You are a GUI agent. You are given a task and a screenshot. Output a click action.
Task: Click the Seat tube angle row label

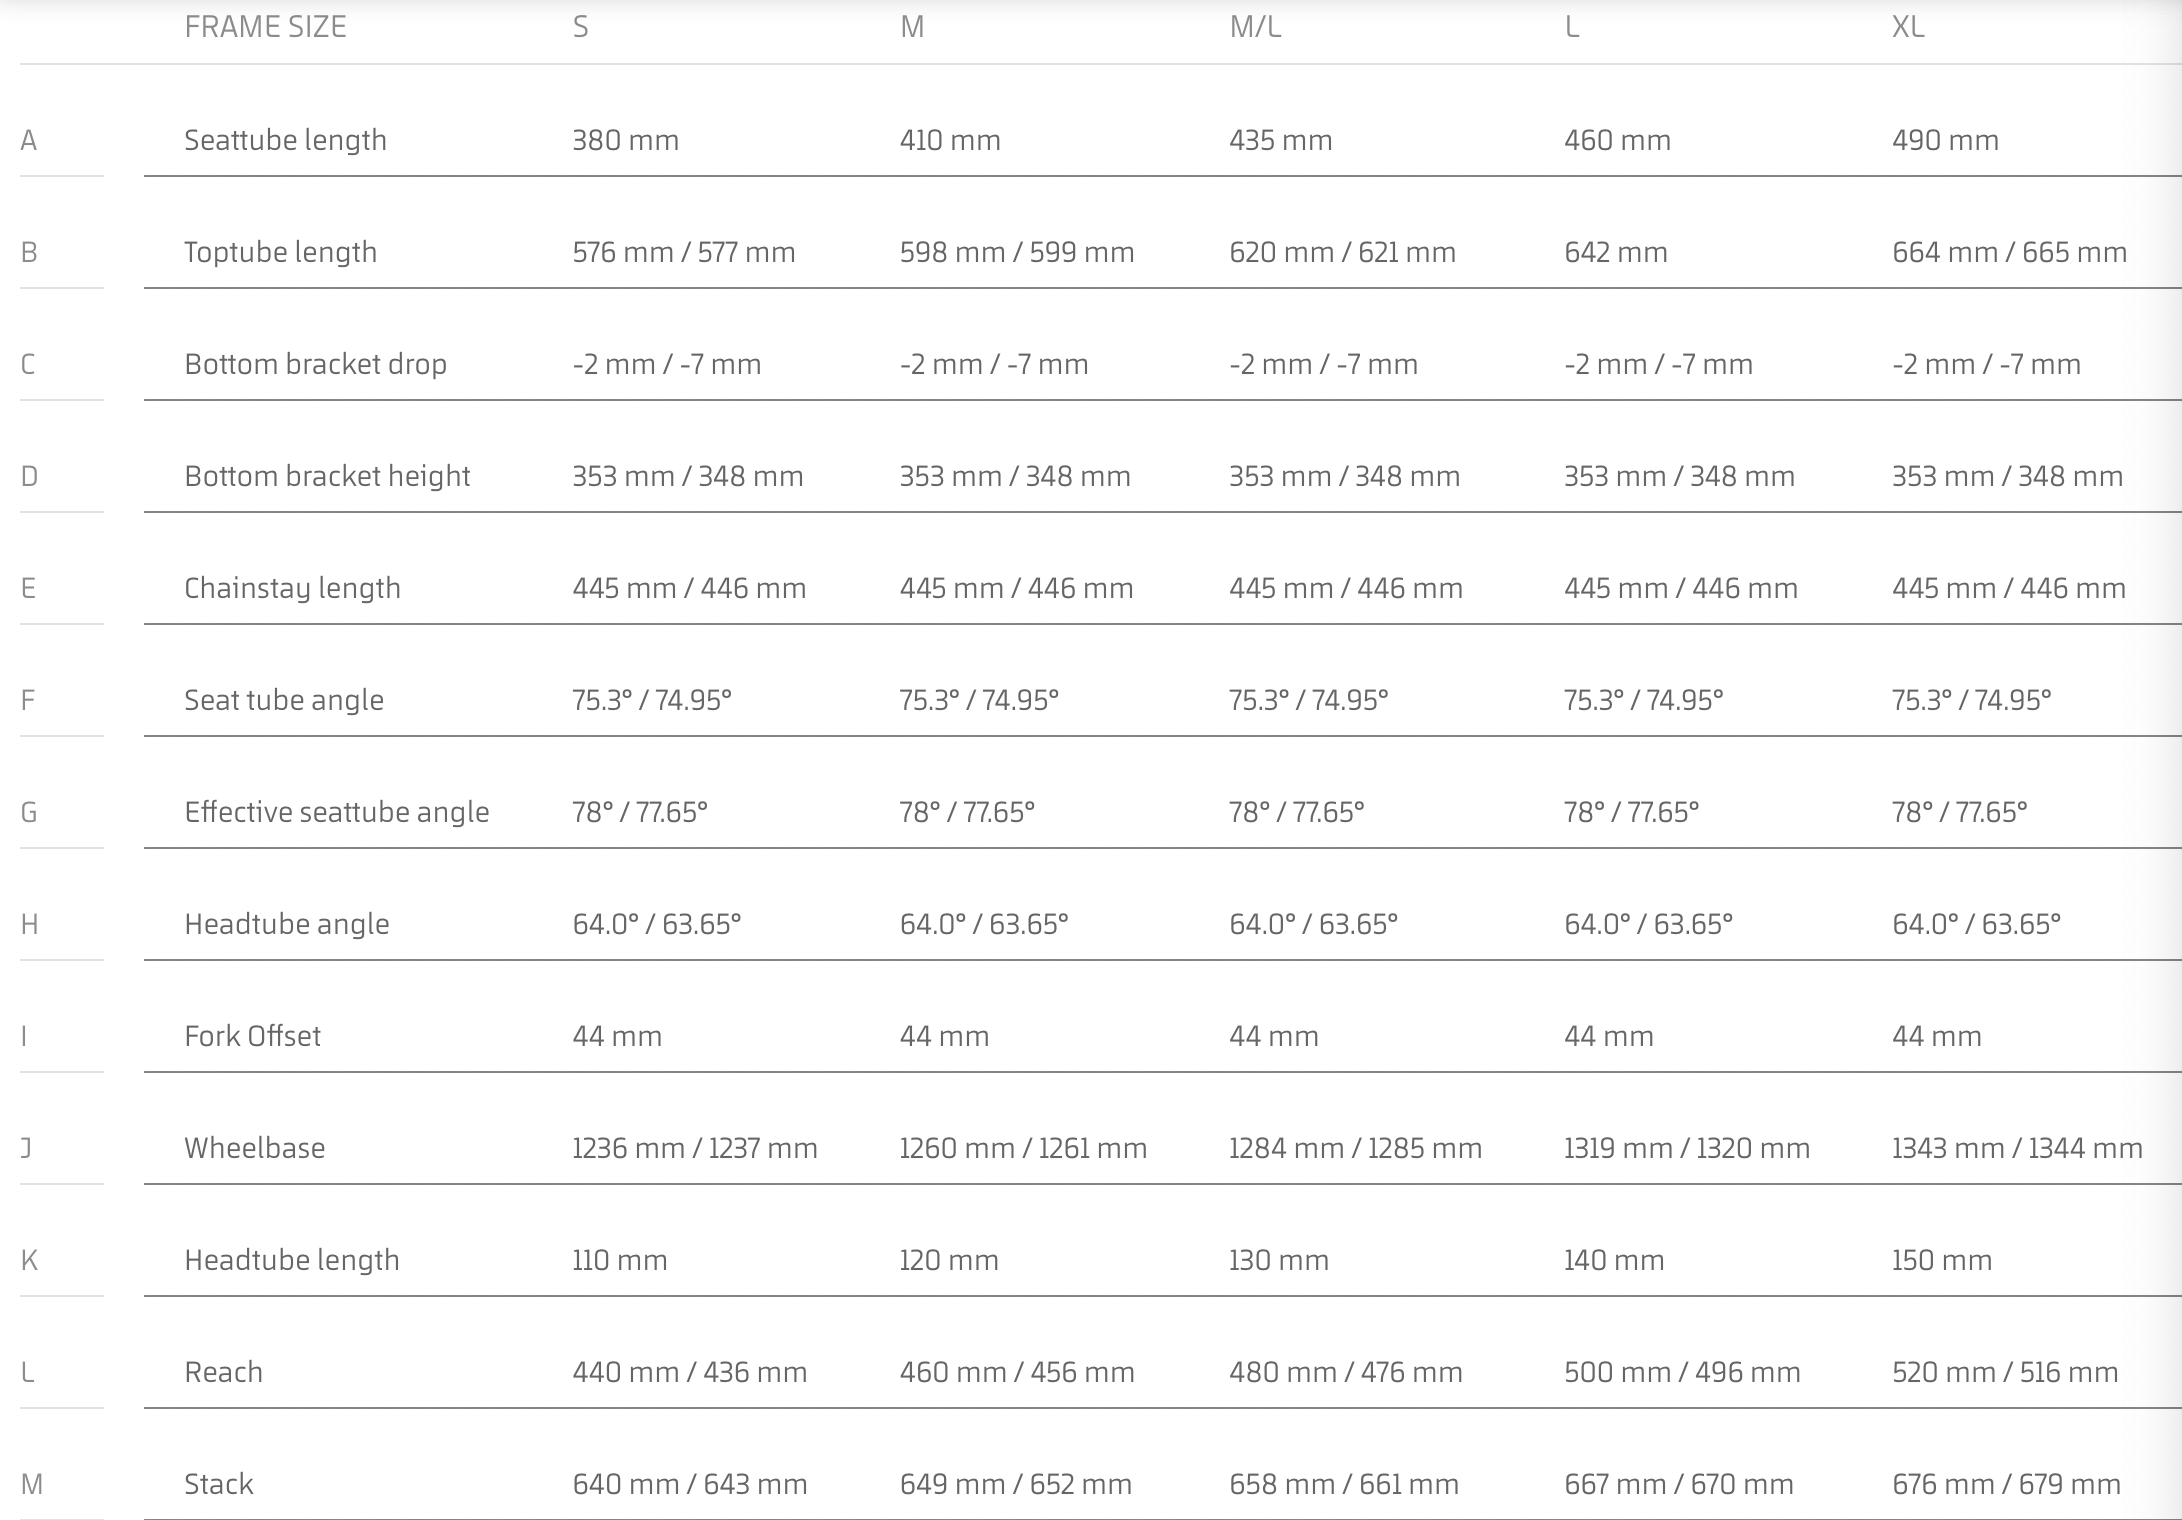(284, 700)
